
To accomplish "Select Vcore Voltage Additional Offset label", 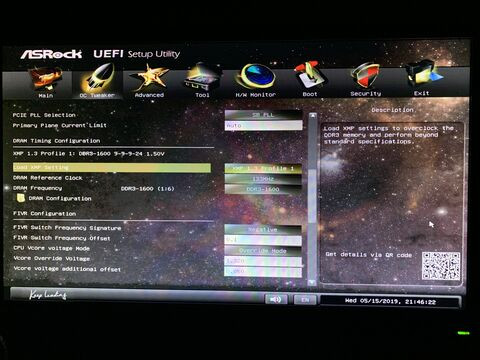I will pyautogui.click(x=67, y=269).
